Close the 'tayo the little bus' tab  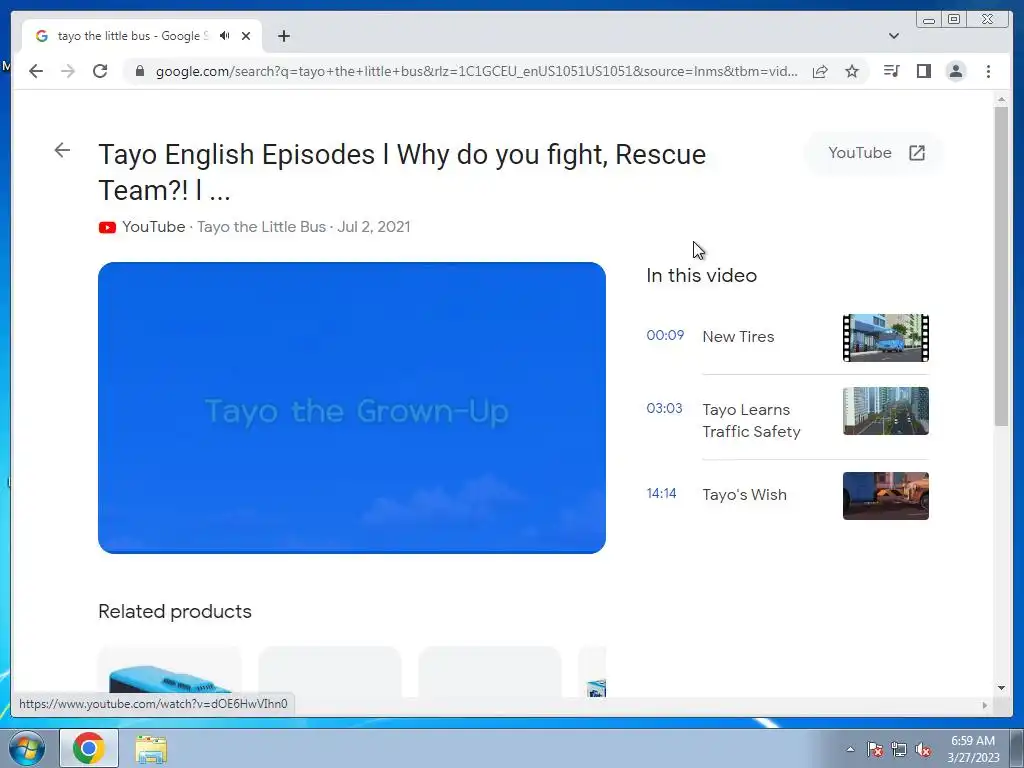click(246, 36)
